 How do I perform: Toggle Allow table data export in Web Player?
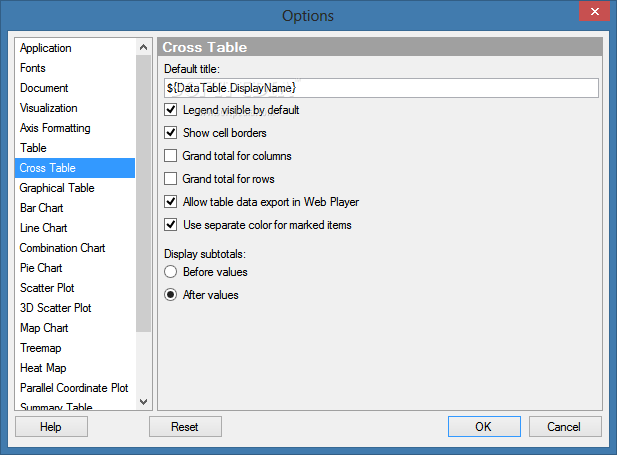tap(170, 202)
